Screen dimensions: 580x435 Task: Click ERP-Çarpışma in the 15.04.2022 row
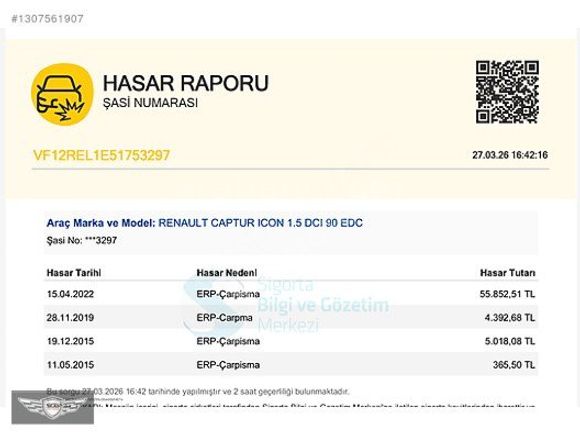(x=228, y=294)
